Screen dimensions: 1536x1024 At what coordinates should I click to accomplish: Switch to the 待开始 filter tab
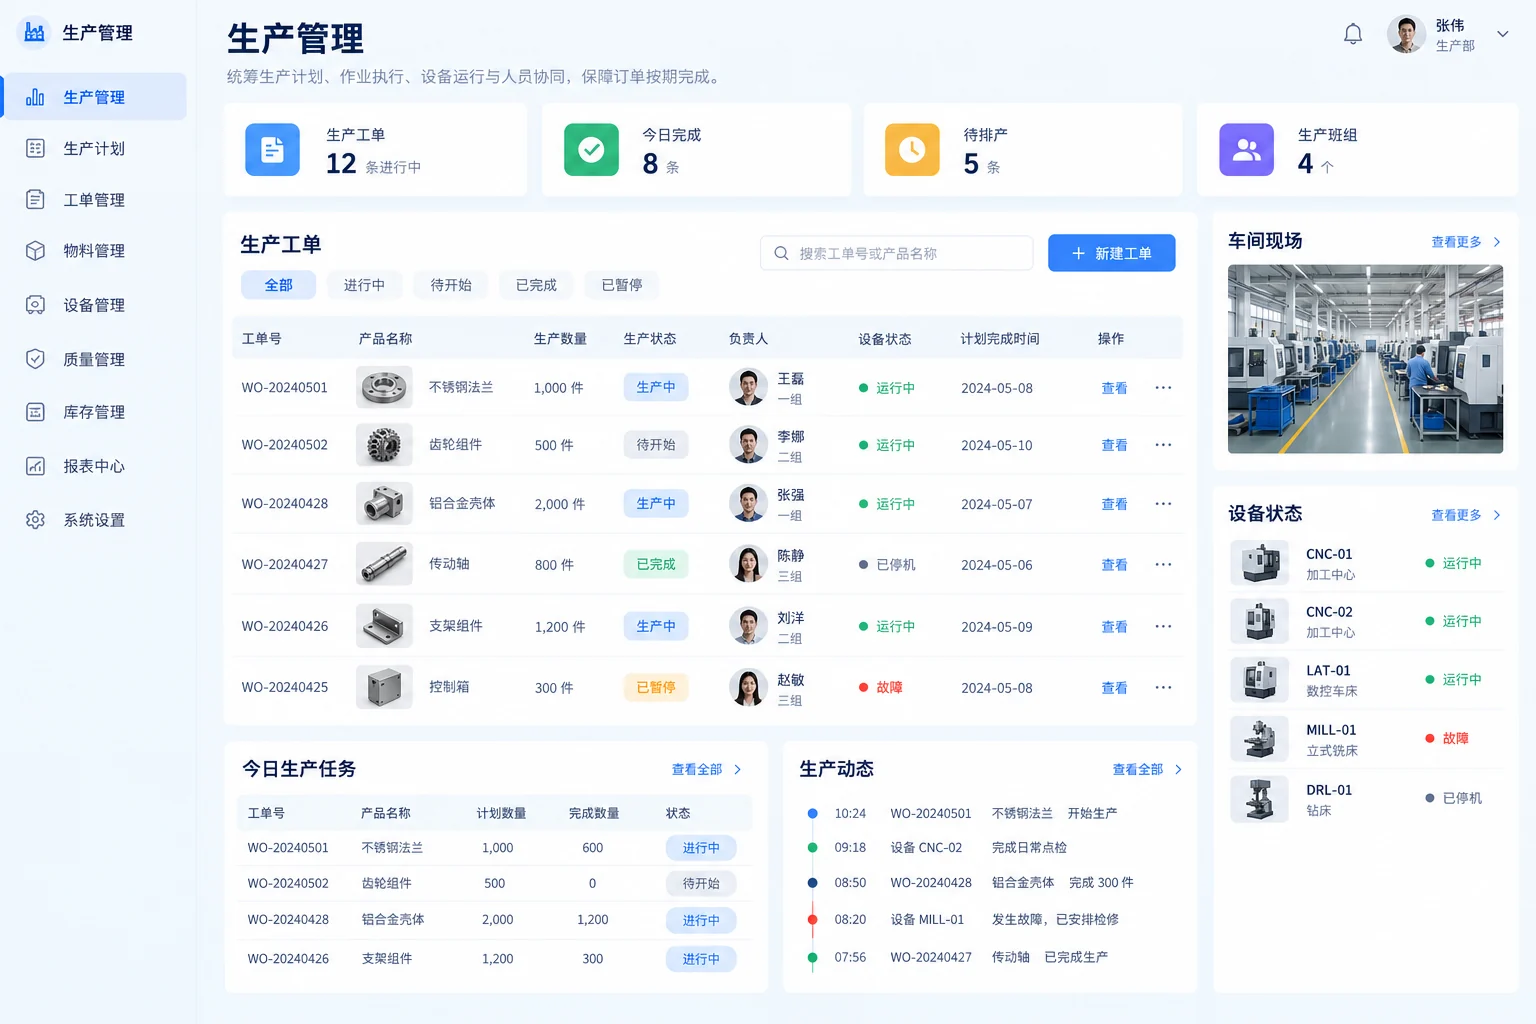[x=451, y=285]
